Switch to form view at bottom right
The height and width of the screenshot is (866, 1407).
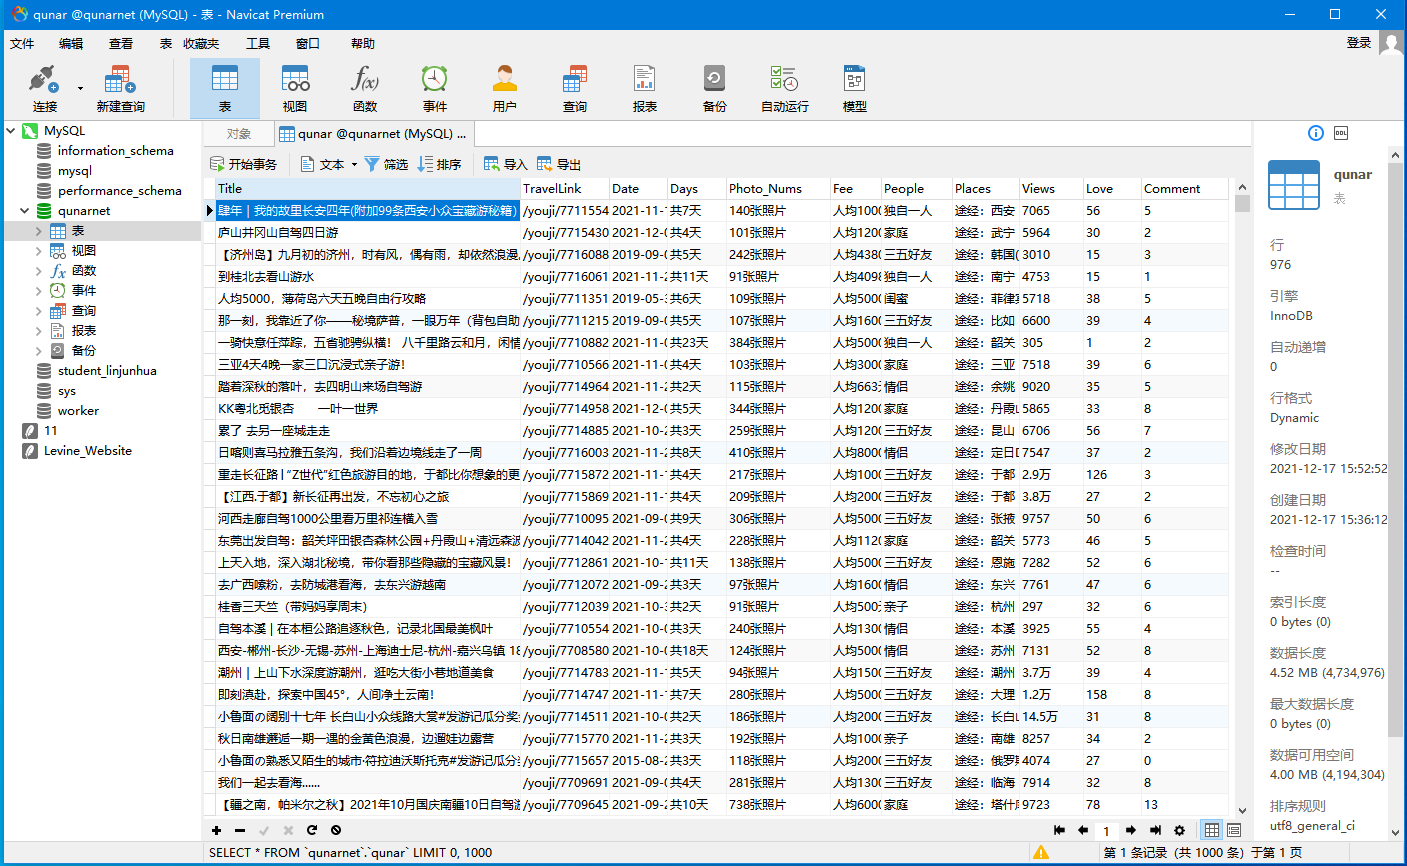pos(1234,831)
